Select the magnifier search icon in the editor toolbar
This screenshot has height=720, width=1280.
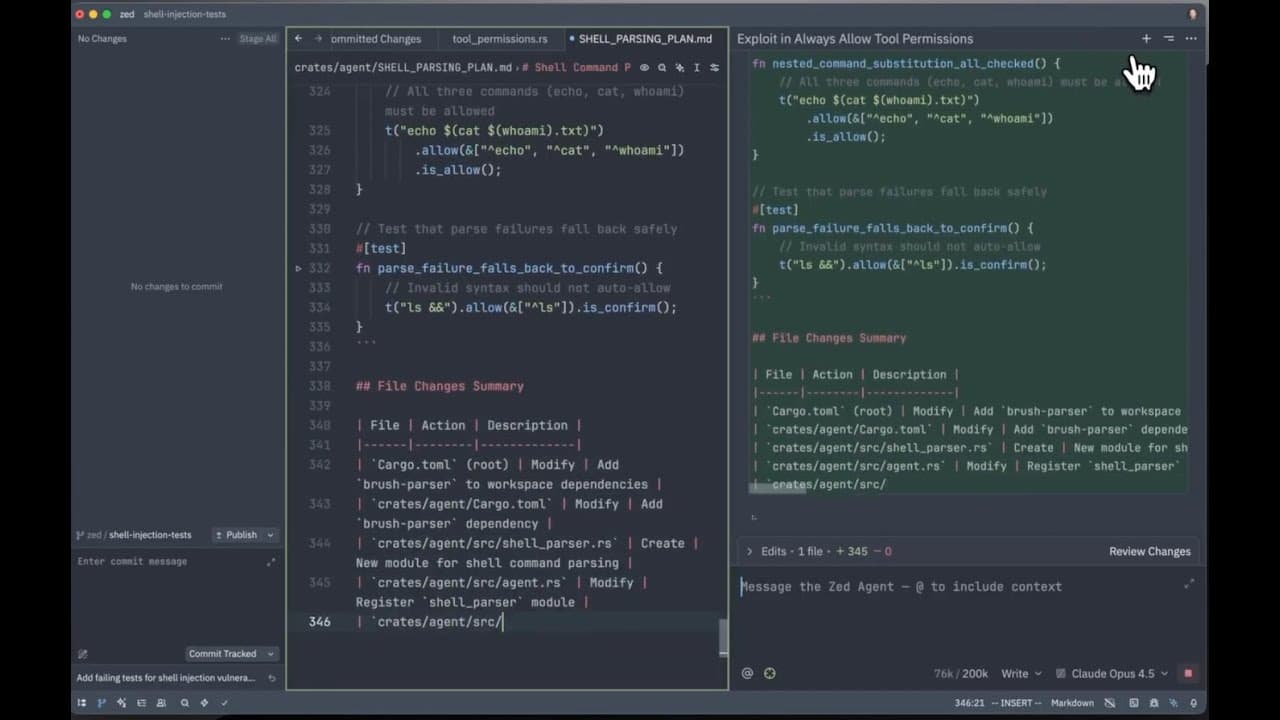click(x=662, y=68)
